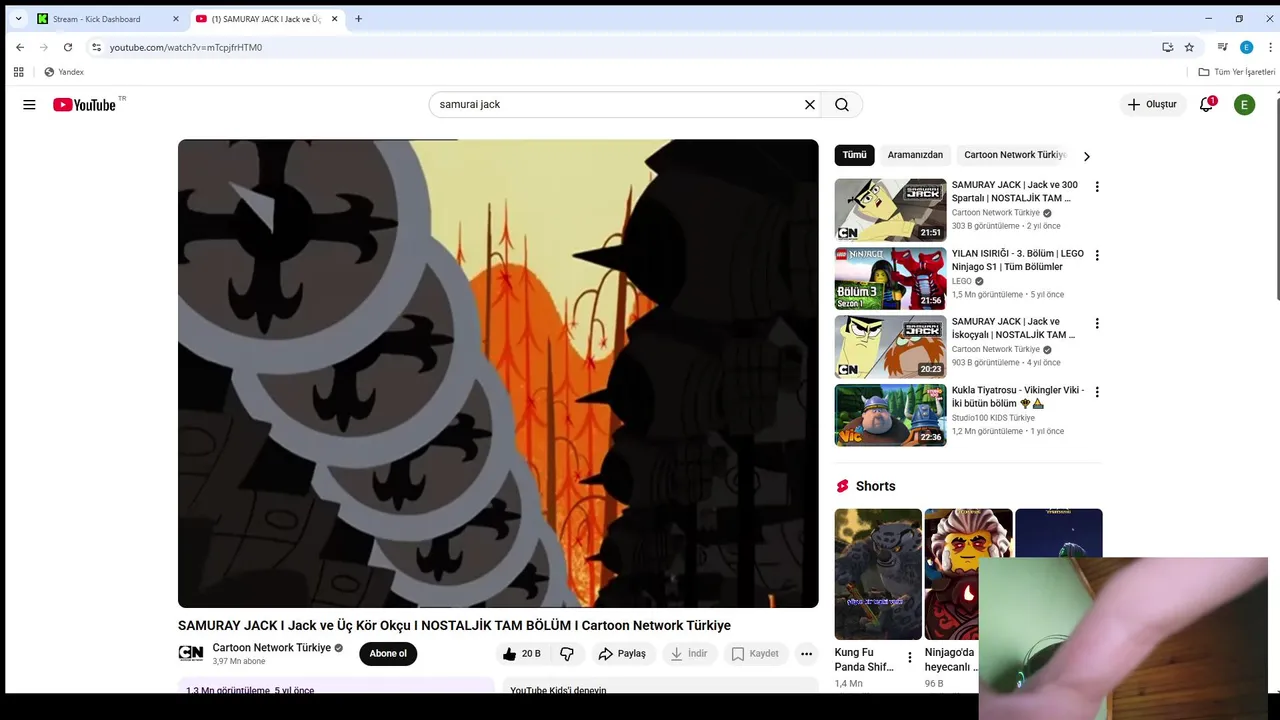Screen dimensions: 1280x720
Task: Click the Cartoon Network channel avatar
Action: (x=190, y=654)
